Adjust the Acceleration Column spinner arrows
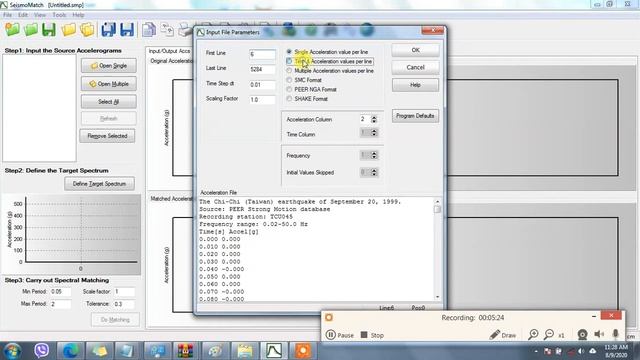 point(374,120)
